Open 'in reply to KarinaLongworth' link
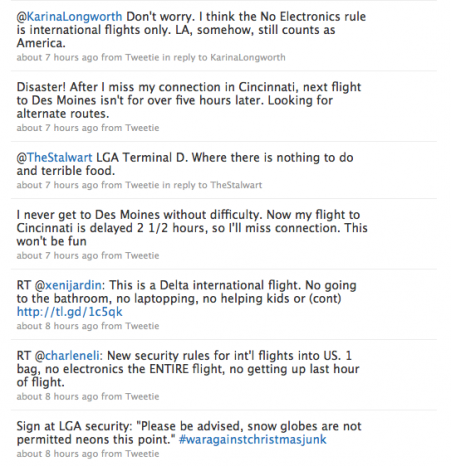The image size is (451, 466). click(224, 57)
